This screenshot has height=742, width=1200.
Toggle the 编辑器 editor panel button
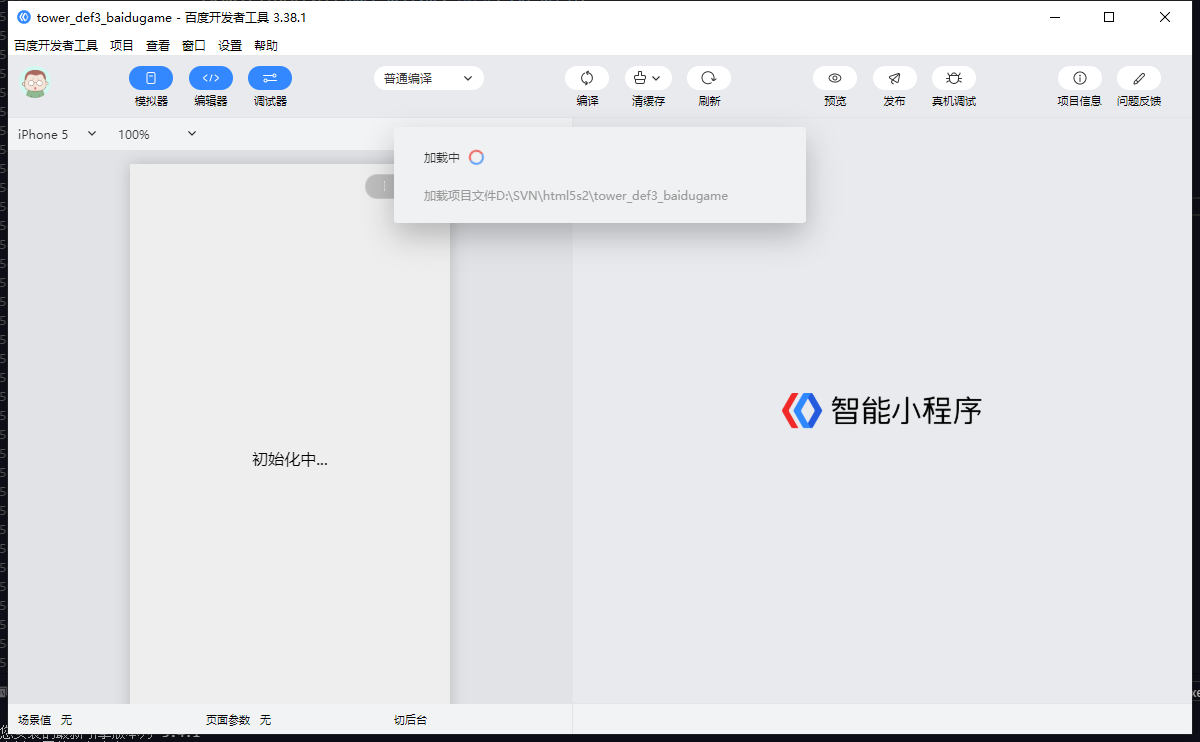pyautogui.click(x=211, y=78)
